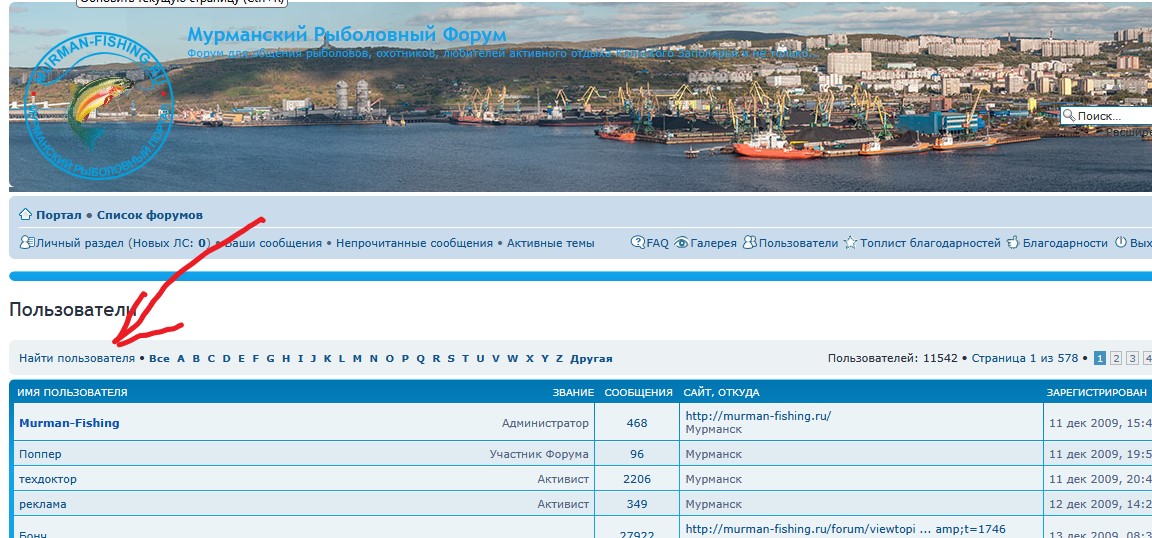Sort by the Сообщения column header
The height and width of the screenshot is (538, 1152).
(x=638, y=393)
